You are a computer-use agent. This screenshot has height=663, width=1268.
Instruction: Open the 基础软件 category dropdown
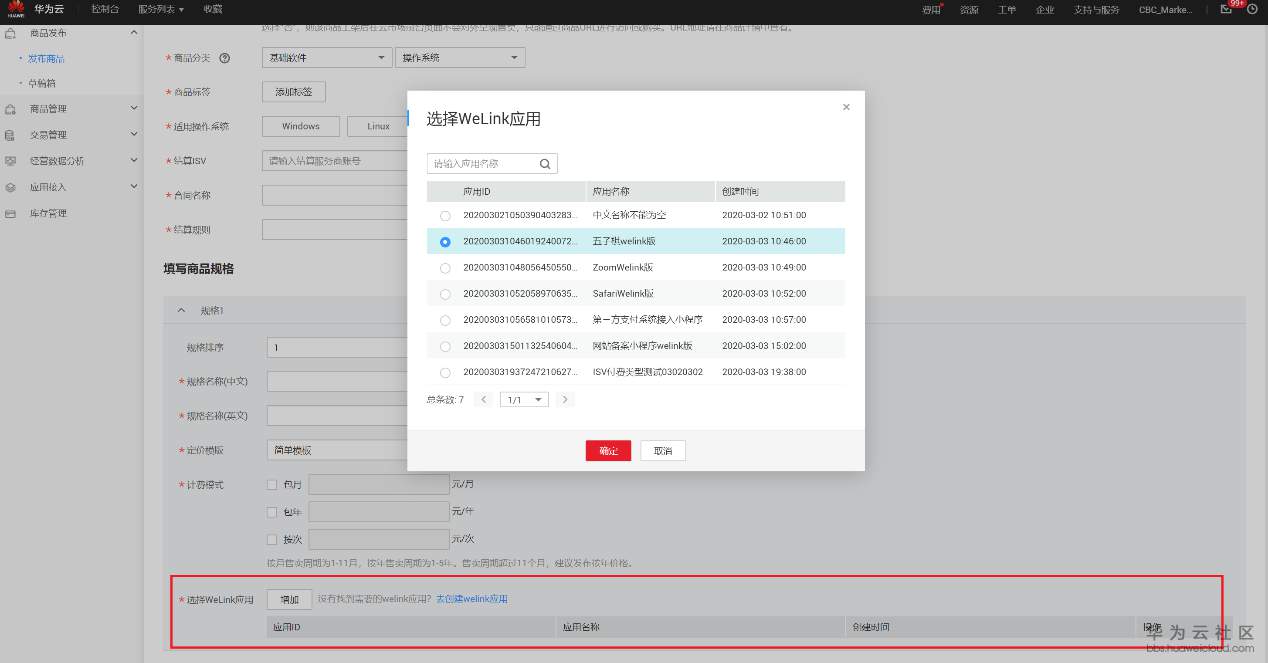point(327,58)
